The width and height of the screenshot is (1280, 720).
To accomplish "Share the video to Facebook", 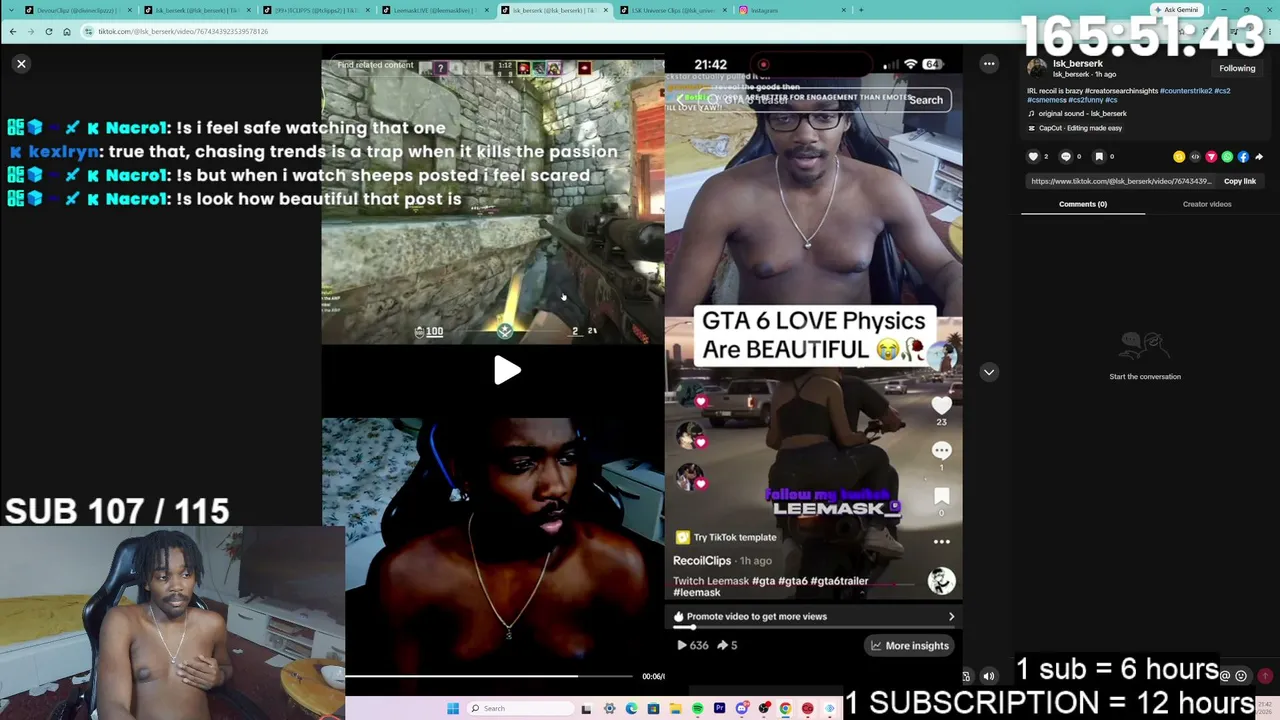I will click(x=1243, y=157).
